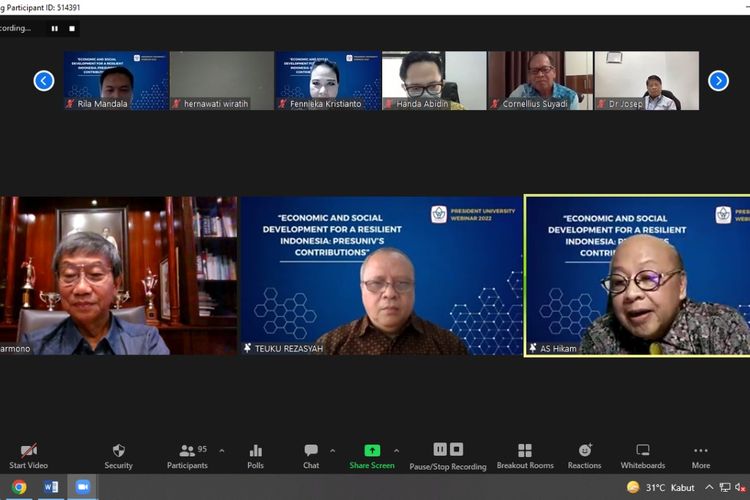Show previous participants with left arrow
Viewport: 750px width, 500px height.
point(44,81)
